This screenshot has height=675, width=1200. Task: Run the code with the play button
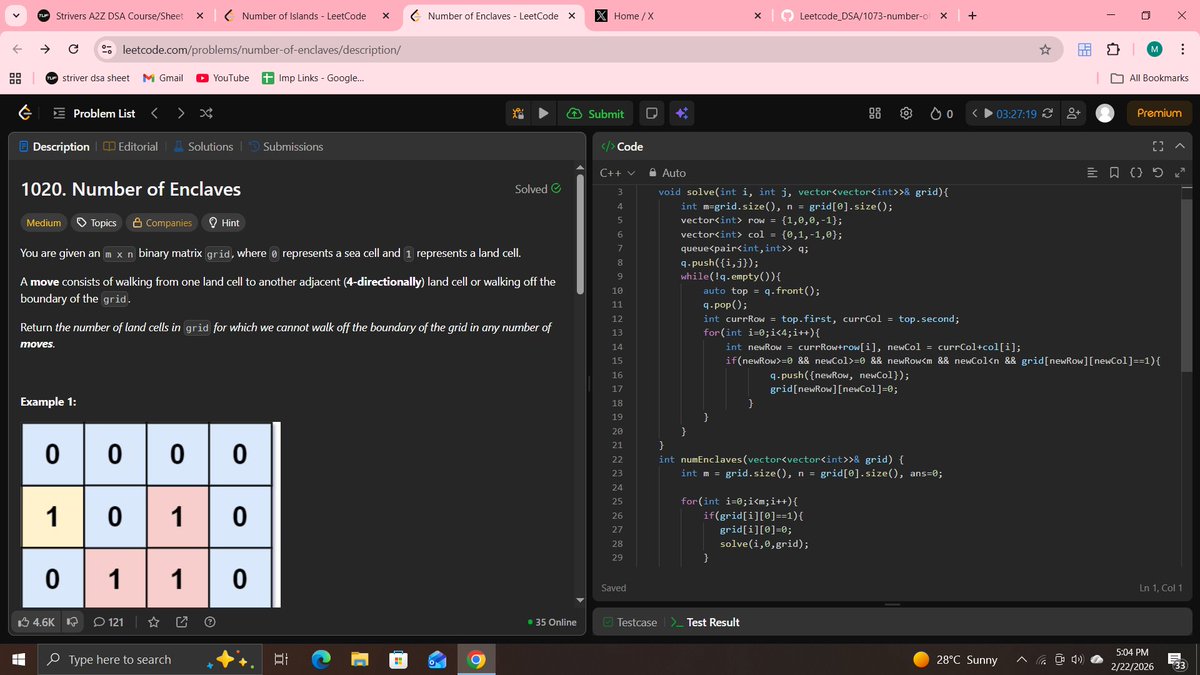[543, 114]
